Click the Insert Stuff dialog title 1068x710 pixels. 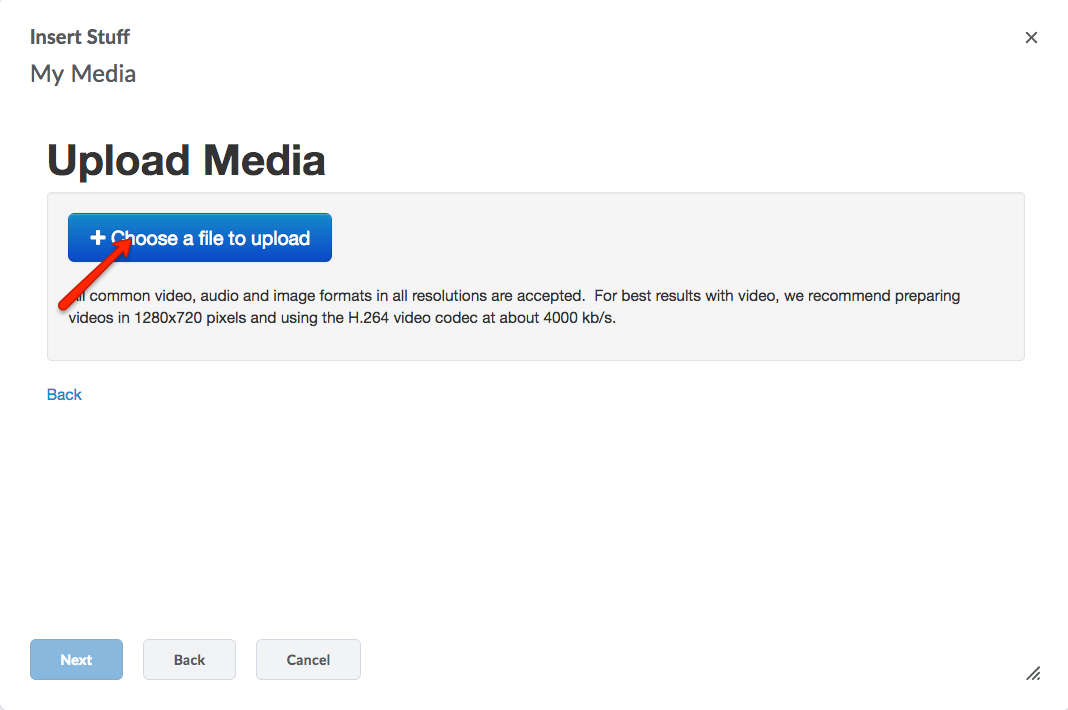click(x=80, y=37)
